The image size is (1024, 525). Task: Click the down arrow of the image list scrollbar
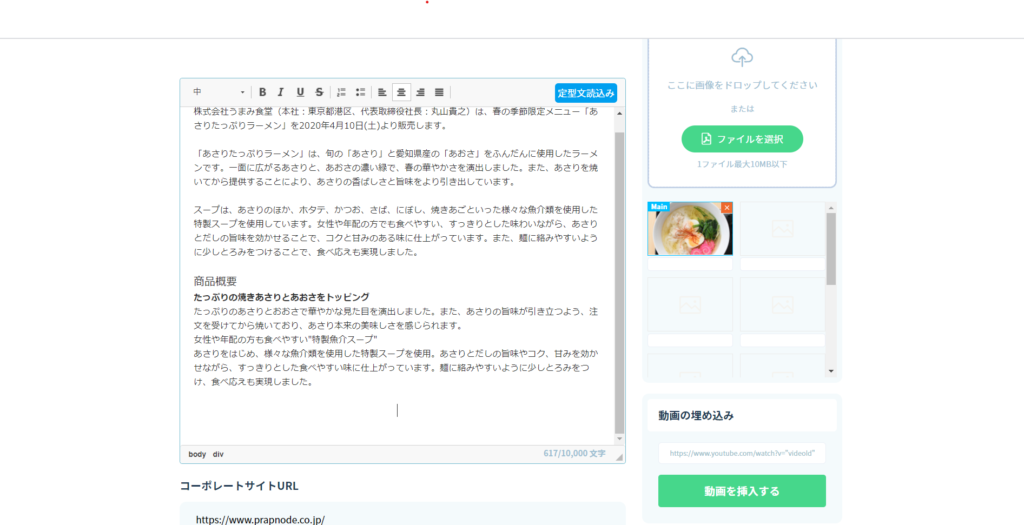[831, 371]
